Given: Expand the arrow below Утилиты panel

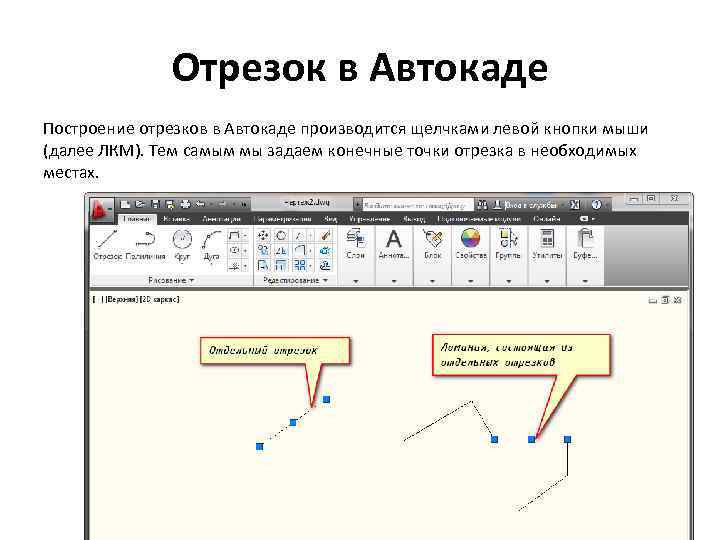Looking at the screenshot, I should point(547,281).
